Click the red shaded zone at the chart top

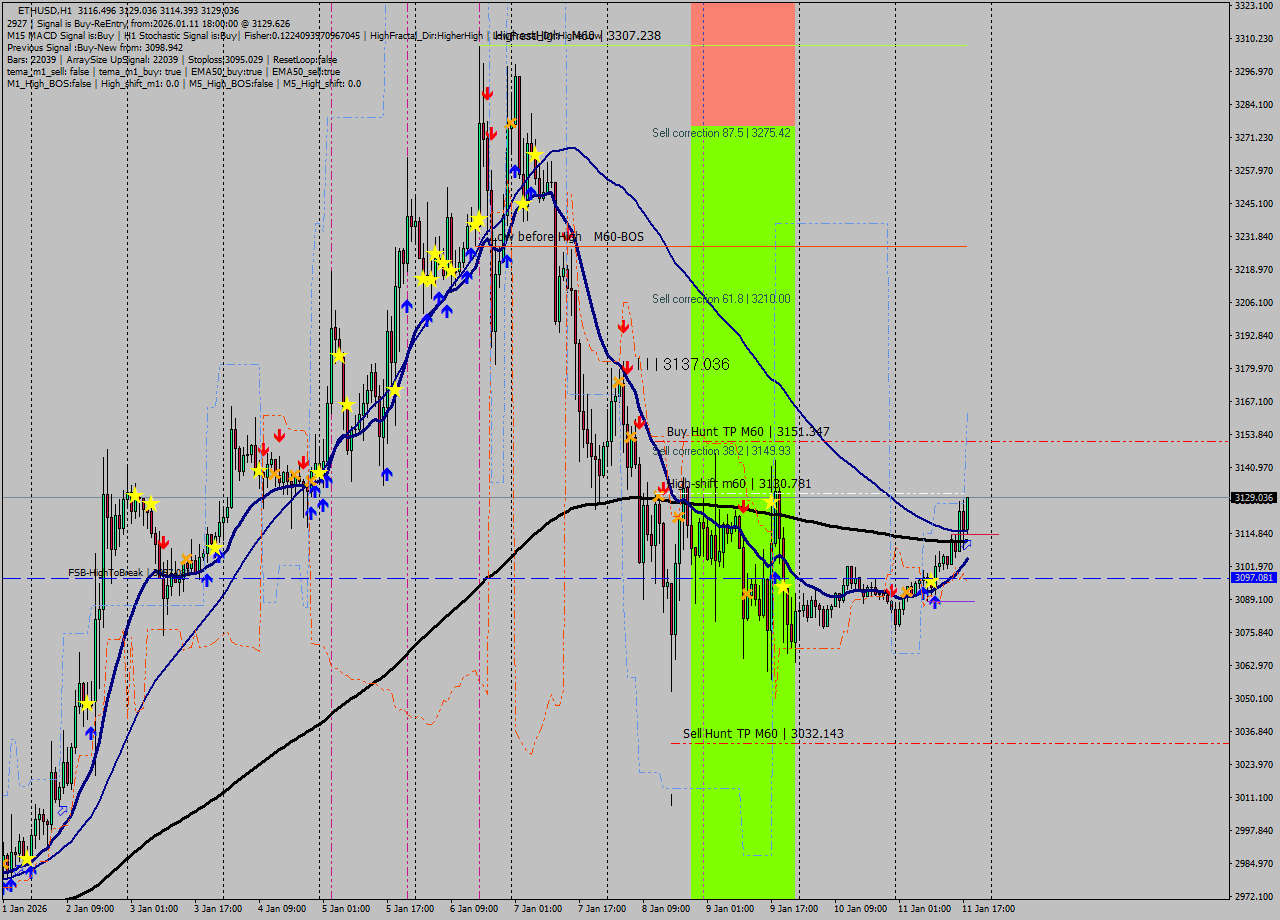pos(744,60)
